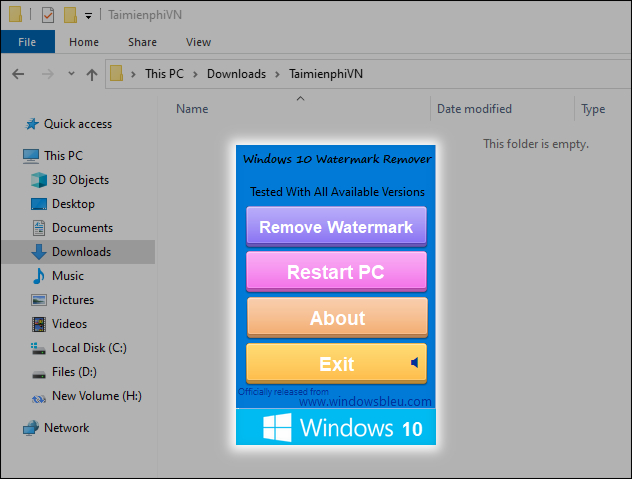Open the About button in Watermark Remover
Viewport: 632px width, 479px height.
point(337,318)
